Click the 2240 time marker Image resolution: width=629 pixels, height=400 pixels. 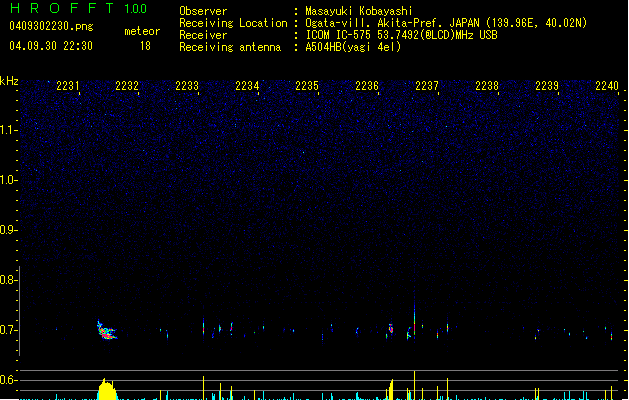pyautogui.click(x=607, y=86)
